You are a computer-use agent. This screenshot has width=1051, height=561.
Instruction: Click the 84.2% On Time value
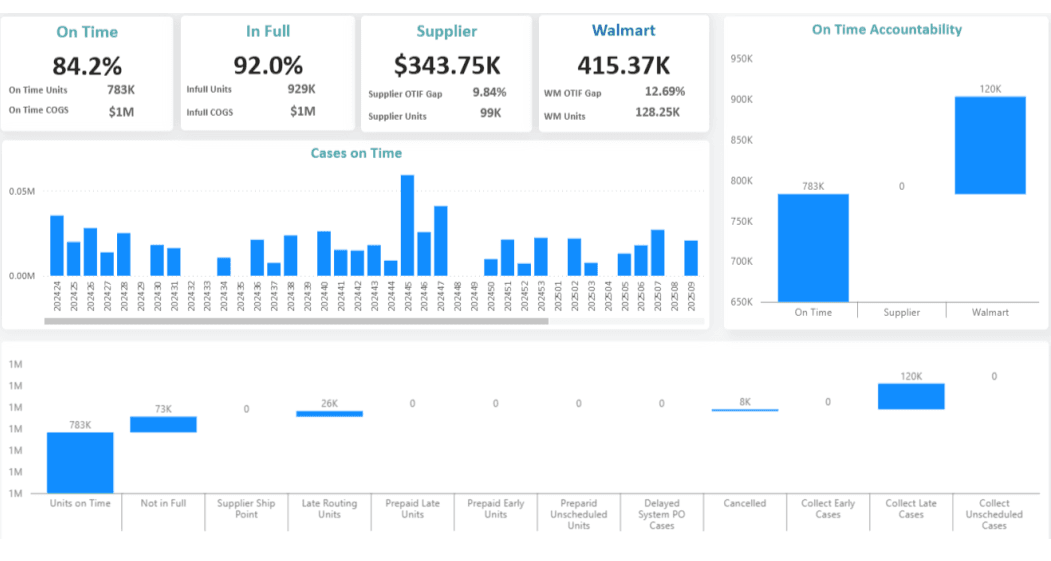coord(87,66)
